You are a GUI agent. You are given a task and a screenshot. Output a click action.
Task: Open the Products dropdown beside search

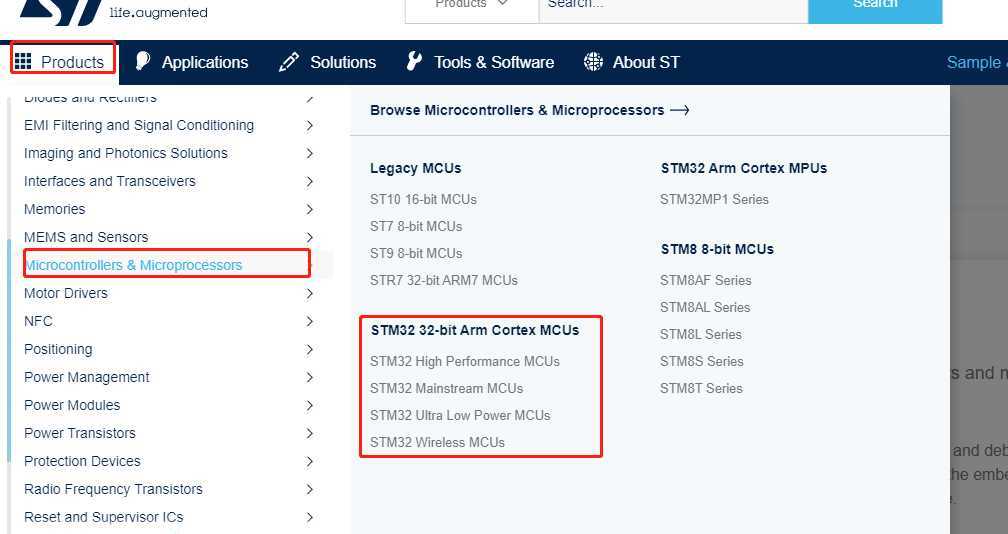pyautogui.click(x=471, y=6)
